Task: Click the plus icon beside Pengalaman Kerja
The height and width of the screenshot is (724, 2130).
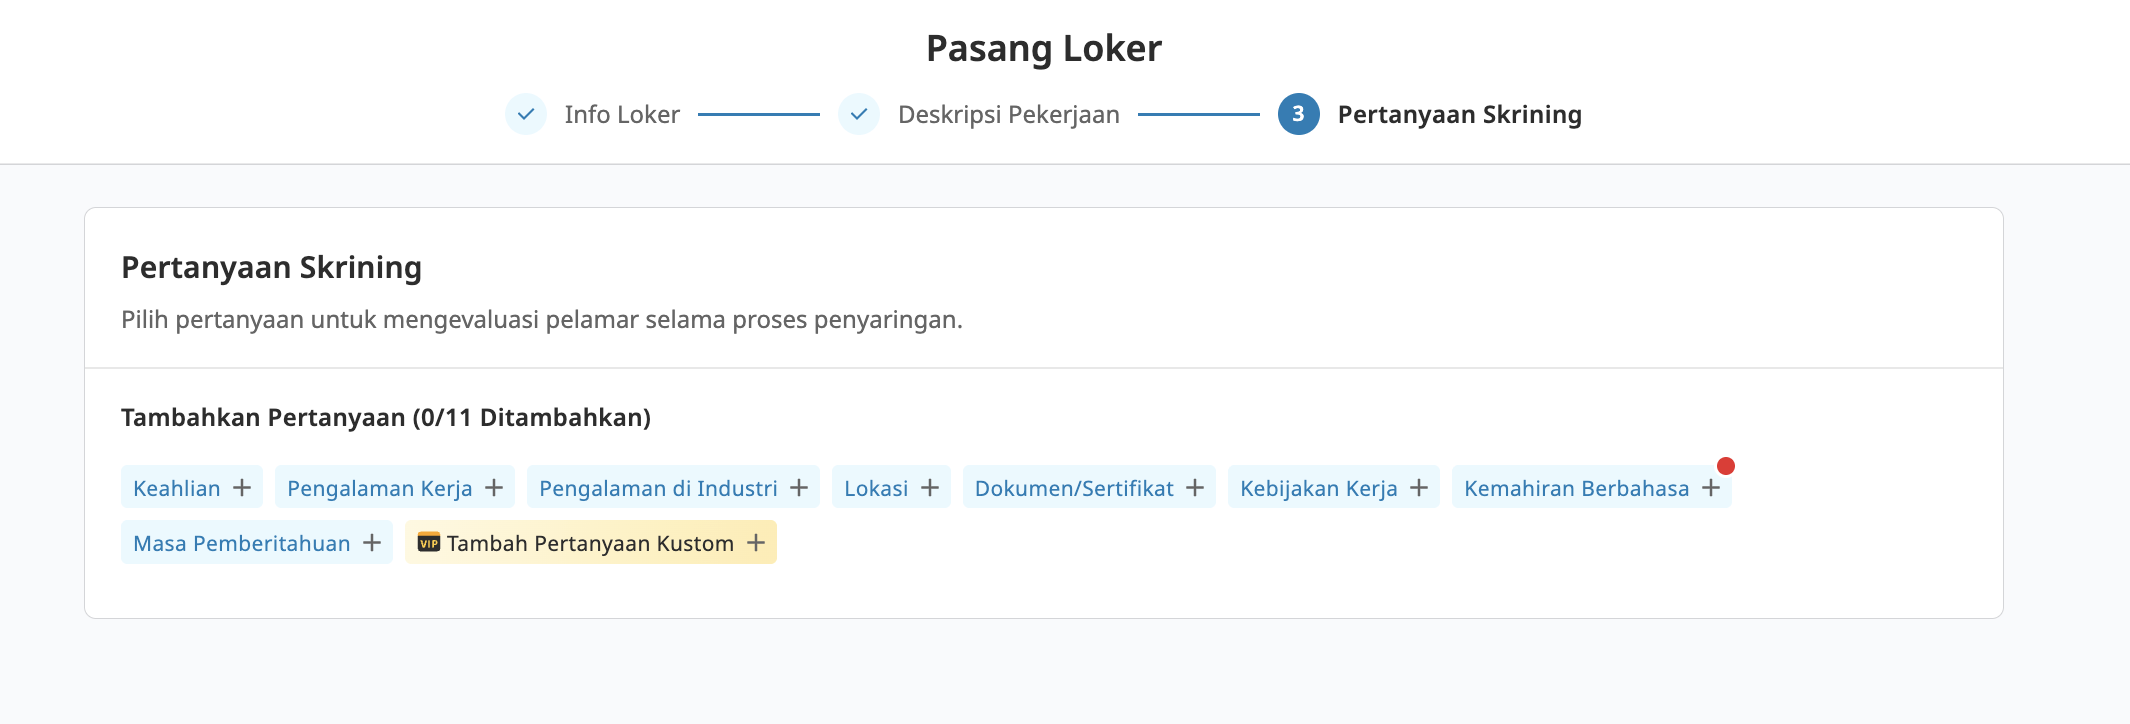Action: (494, 488)
